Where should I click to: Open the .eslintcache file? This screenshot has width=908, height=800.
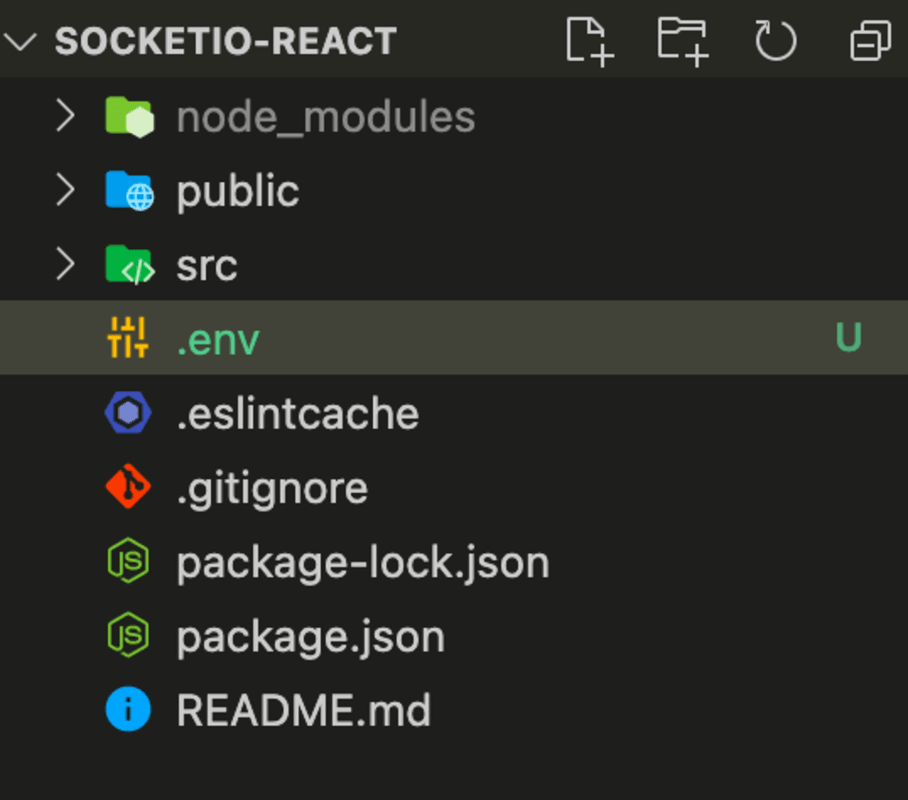click(454, 412)
